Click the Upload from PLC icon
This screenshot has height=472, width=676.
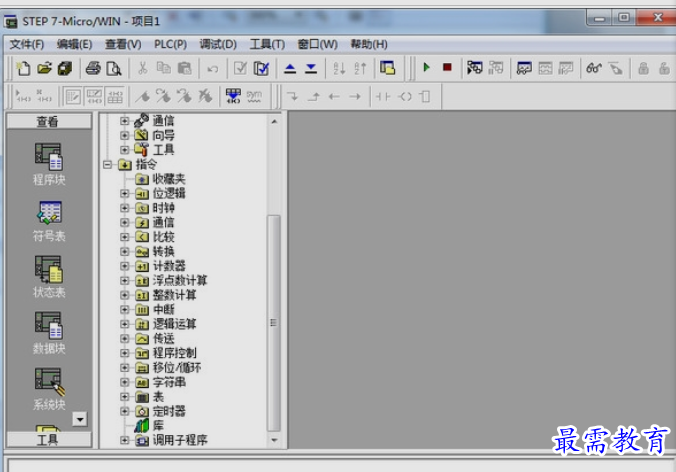pyautogui.click(x=290, y=68)
